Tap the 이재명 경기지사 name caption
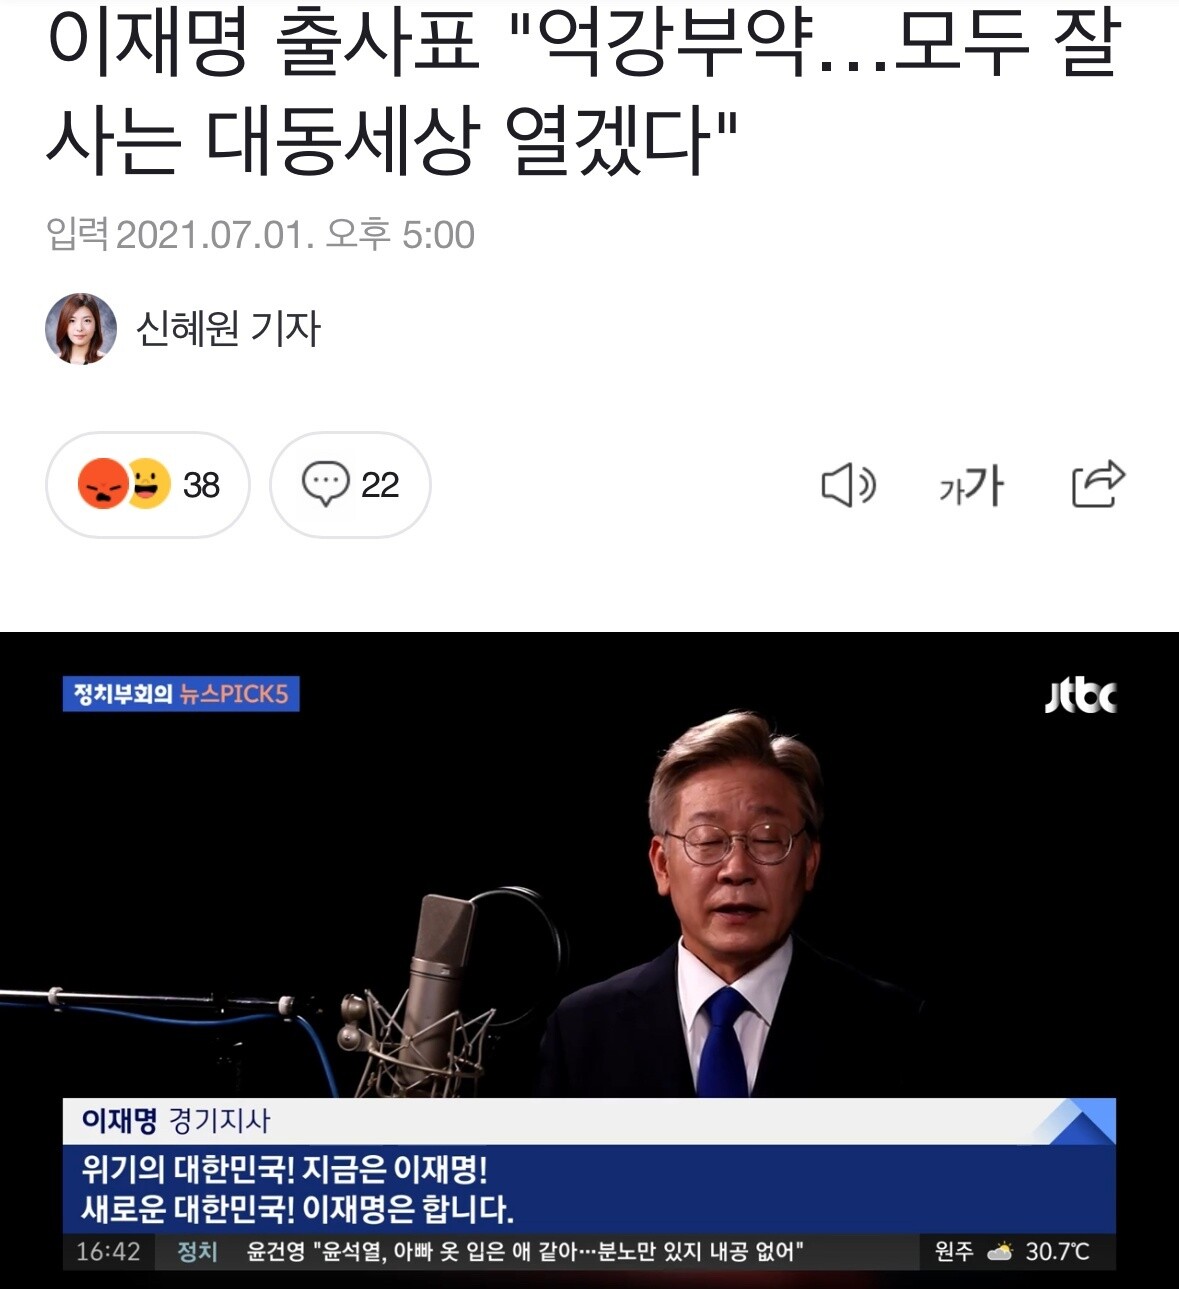 176,1121
